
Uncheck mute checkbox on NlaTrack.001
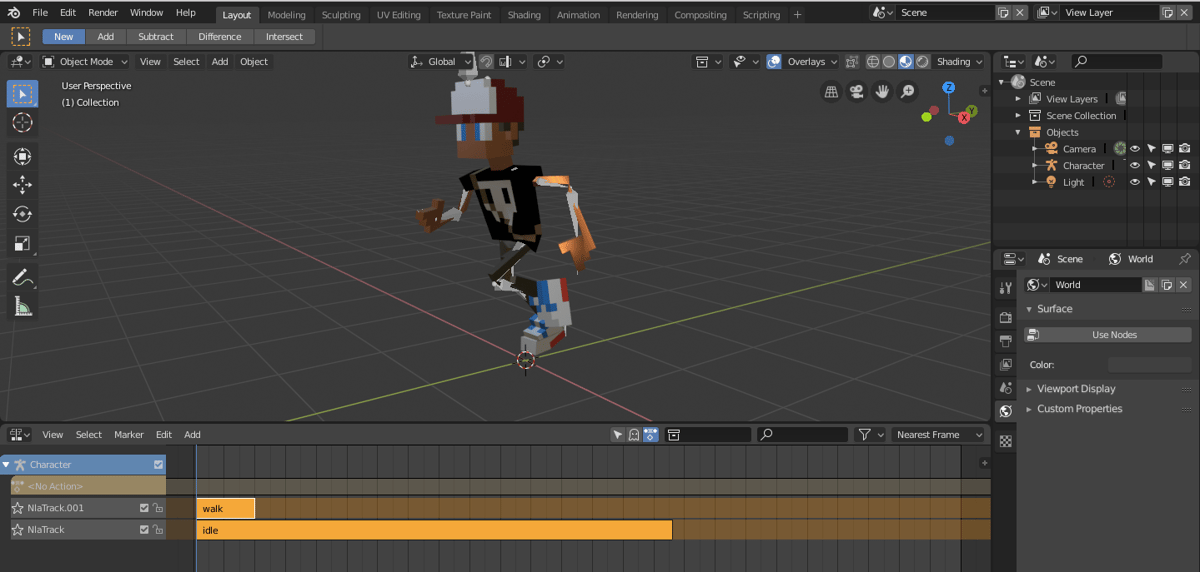144,508
